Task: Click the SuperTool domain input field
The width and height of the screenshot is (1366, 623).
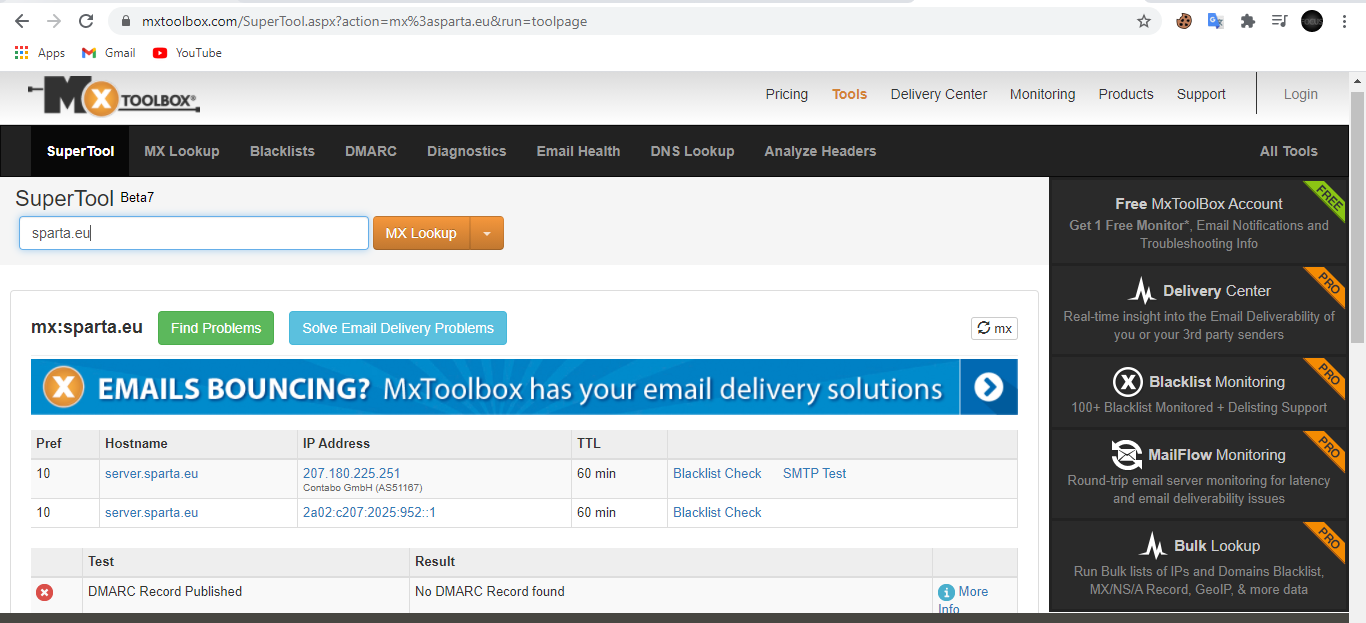Action: [194, 233]
